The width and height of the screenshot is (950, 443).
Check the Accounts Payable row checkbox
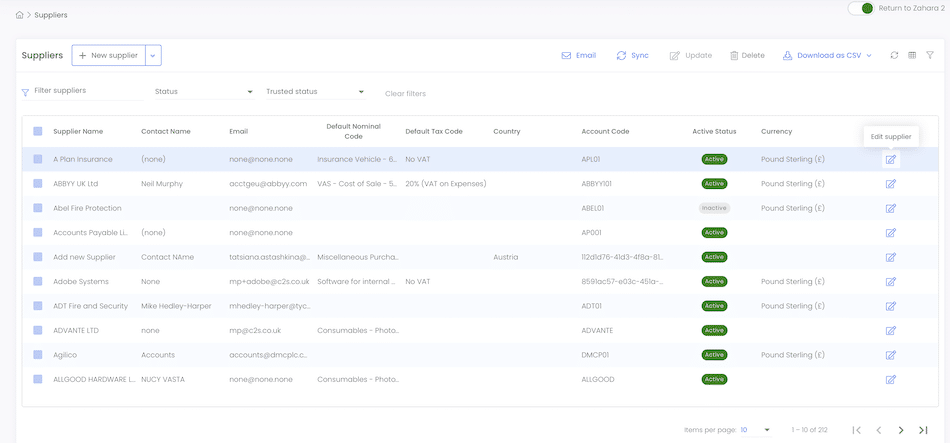38,233
